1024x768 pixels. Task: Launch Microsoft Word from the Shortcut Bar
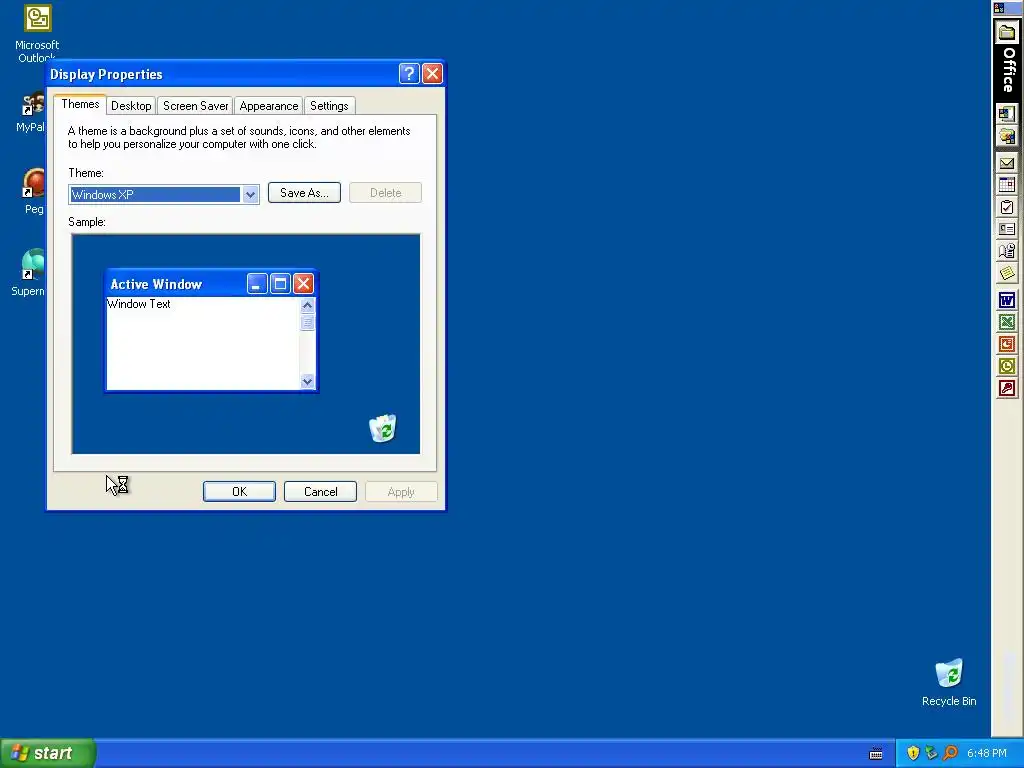[1007, 300]
